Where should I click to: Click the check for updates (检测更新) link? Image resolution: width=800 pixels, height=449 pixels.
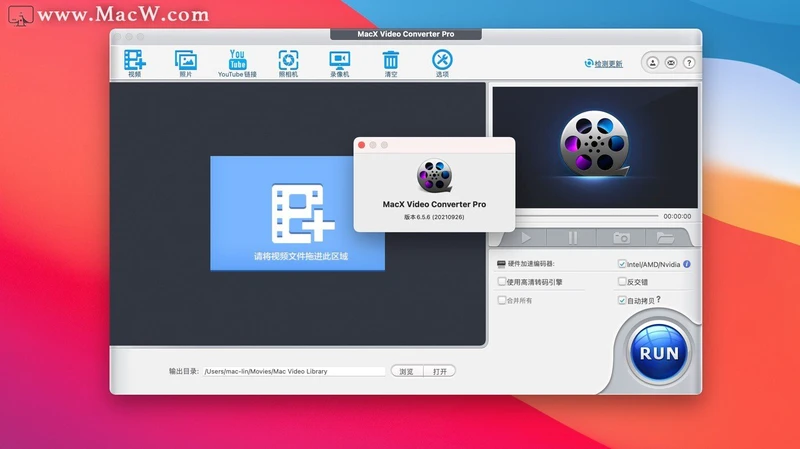pyautogui.click(x=604, y=64)
